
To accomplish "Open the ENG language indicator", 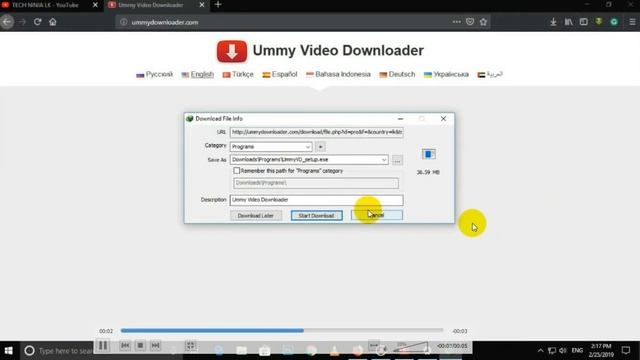I will [x=577, y=351].
